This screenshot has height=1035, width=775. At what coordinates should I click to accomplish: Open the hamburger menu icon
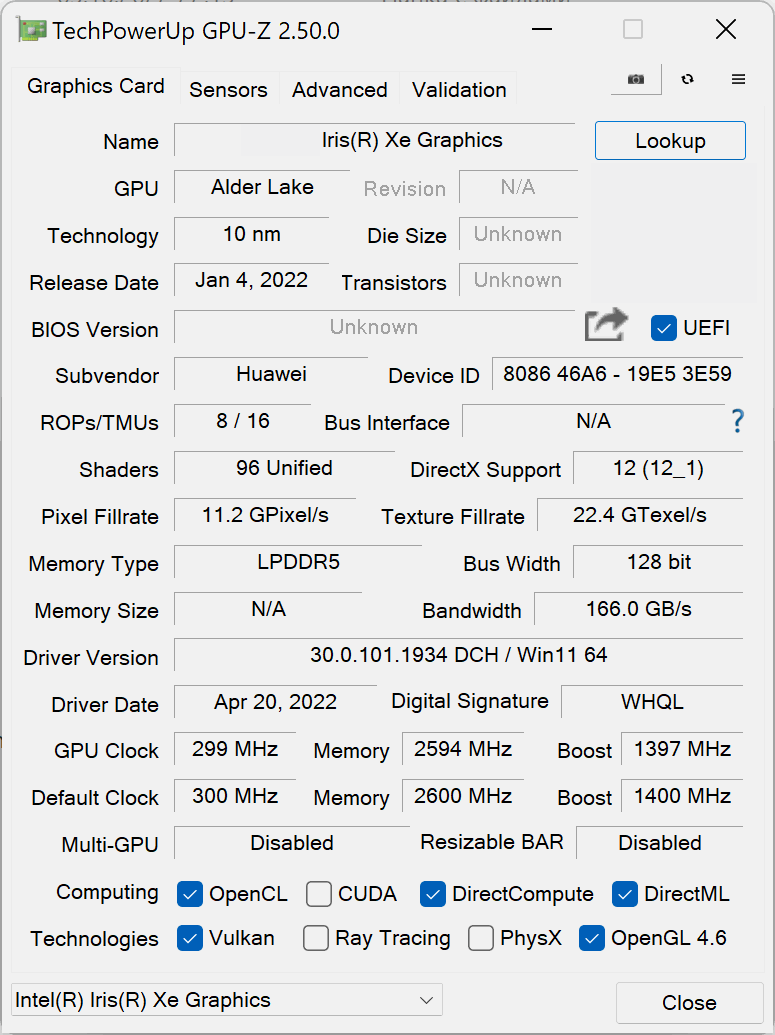pyautogui.click(x=739, y=79)
